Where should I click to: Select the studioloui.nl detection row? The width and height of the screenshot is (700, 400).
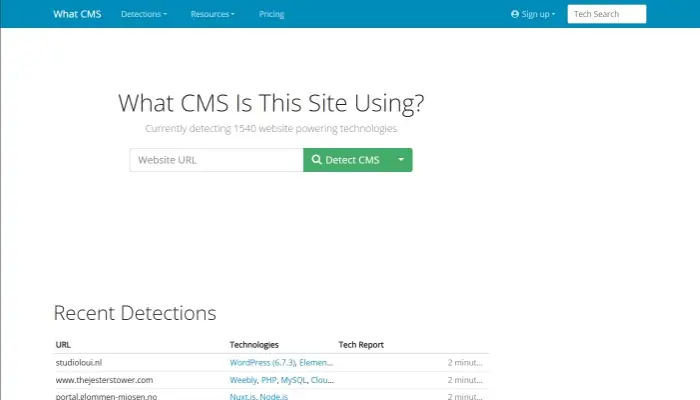tap(81, 362)
